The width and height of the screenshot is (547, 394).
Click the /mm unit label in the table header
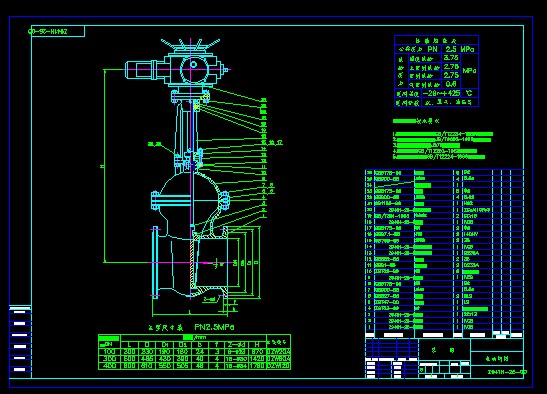click(200, 337)
